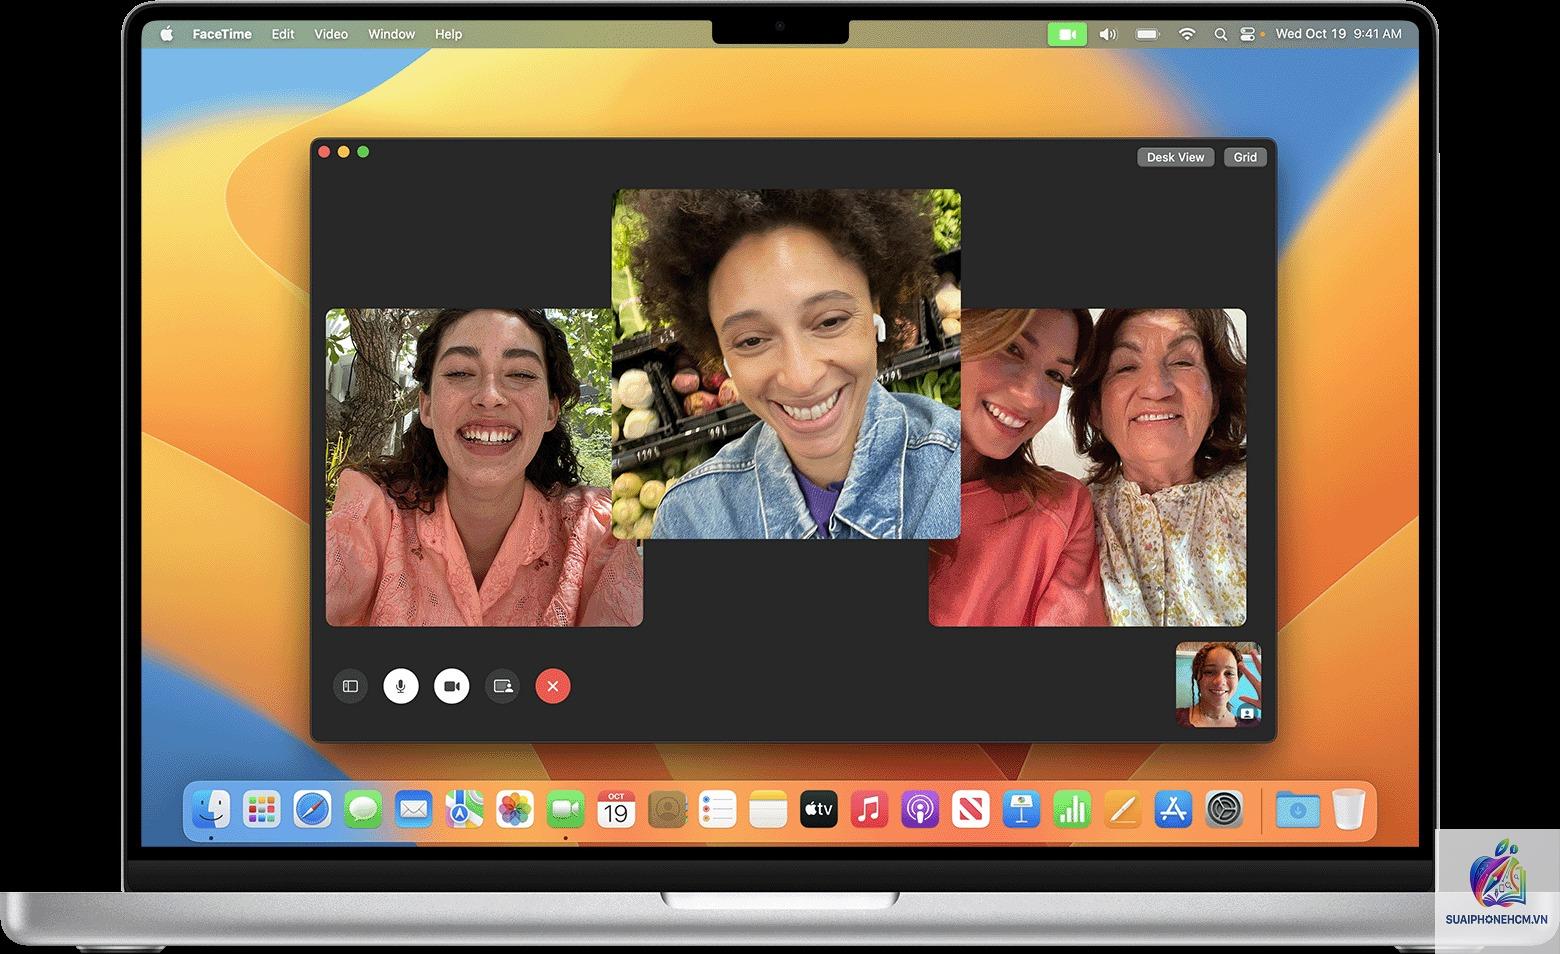Open Contacts from the Dock
This screenshot has height=954, width=1560.
[667, 809]
